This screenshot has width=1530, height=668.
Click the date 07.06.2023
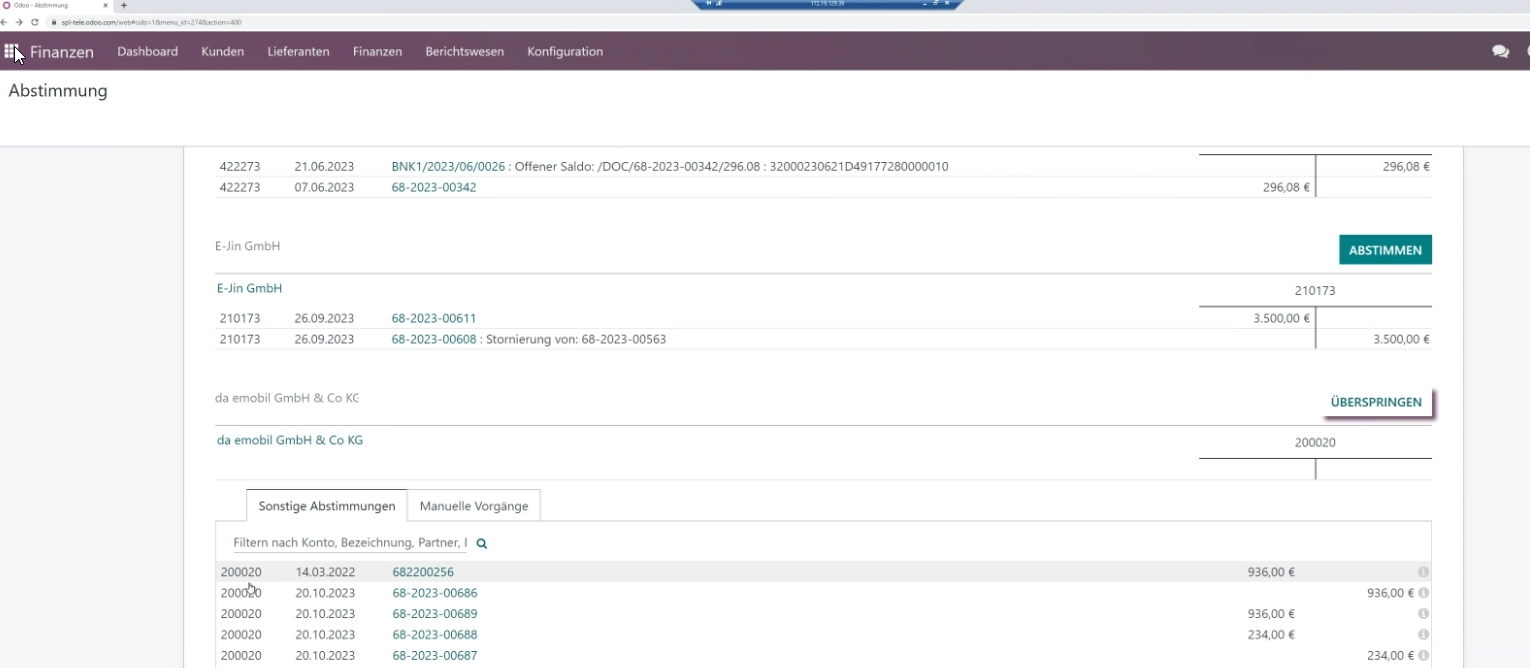click(x=324, y=188)
